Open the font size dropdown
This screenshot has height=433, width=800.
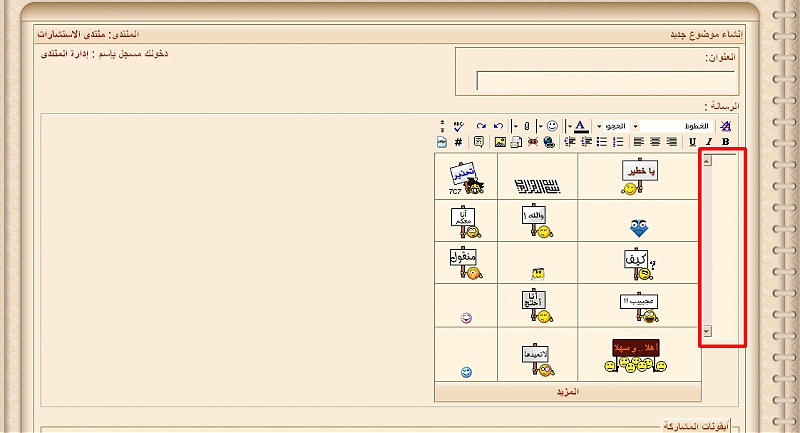click(x=615, y=126)
